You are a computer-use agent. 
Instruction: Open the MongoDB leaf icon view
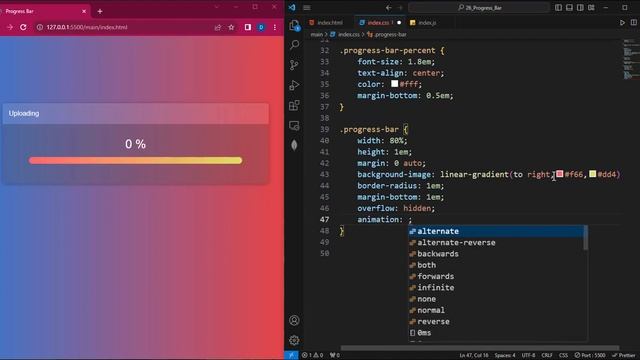(294, 145)
